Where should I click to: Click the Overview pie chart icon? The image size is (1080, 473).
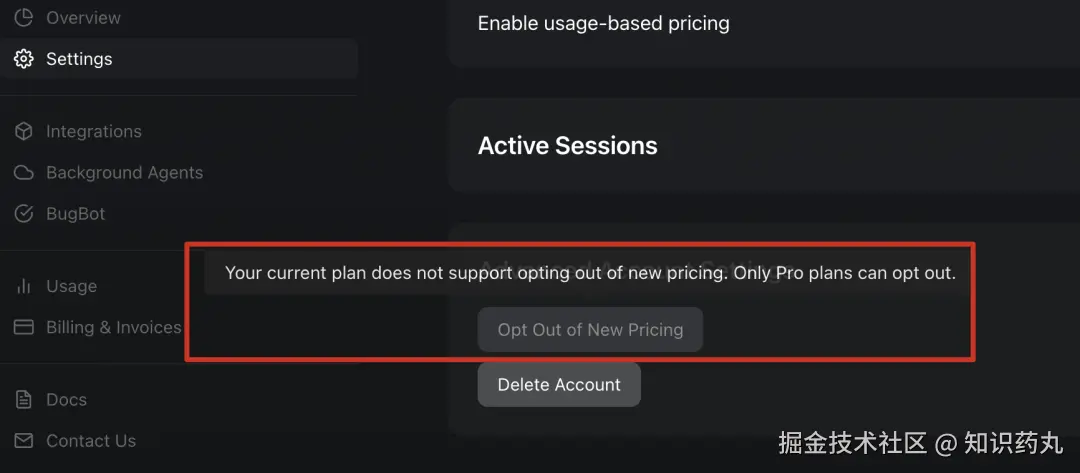24,18
